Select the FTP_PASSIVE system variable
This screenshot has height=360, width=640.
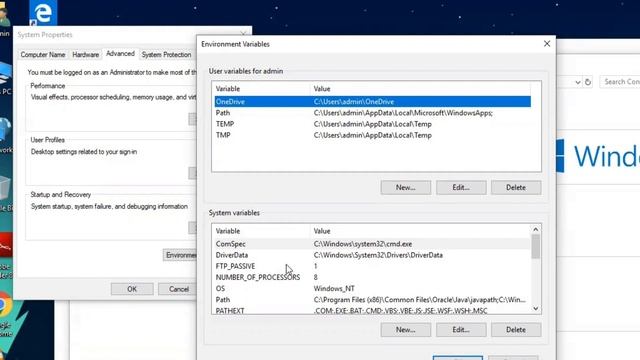[373, 266]
